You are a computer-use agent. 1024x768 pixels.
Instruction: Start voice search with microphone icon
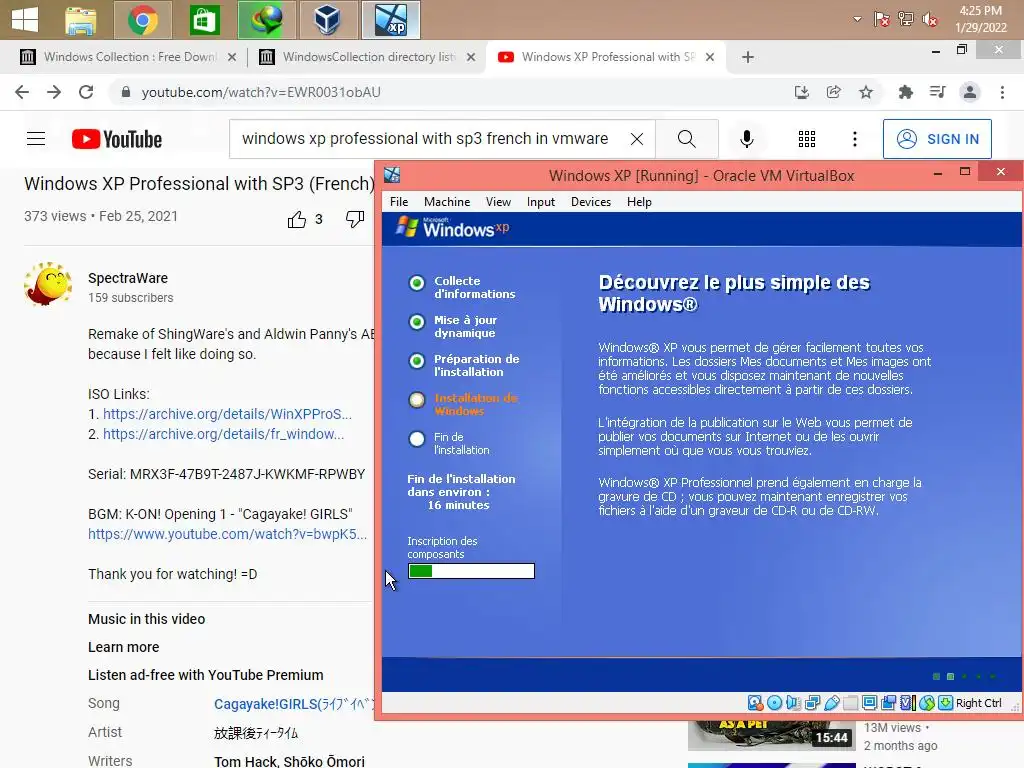tap(747, 138)
